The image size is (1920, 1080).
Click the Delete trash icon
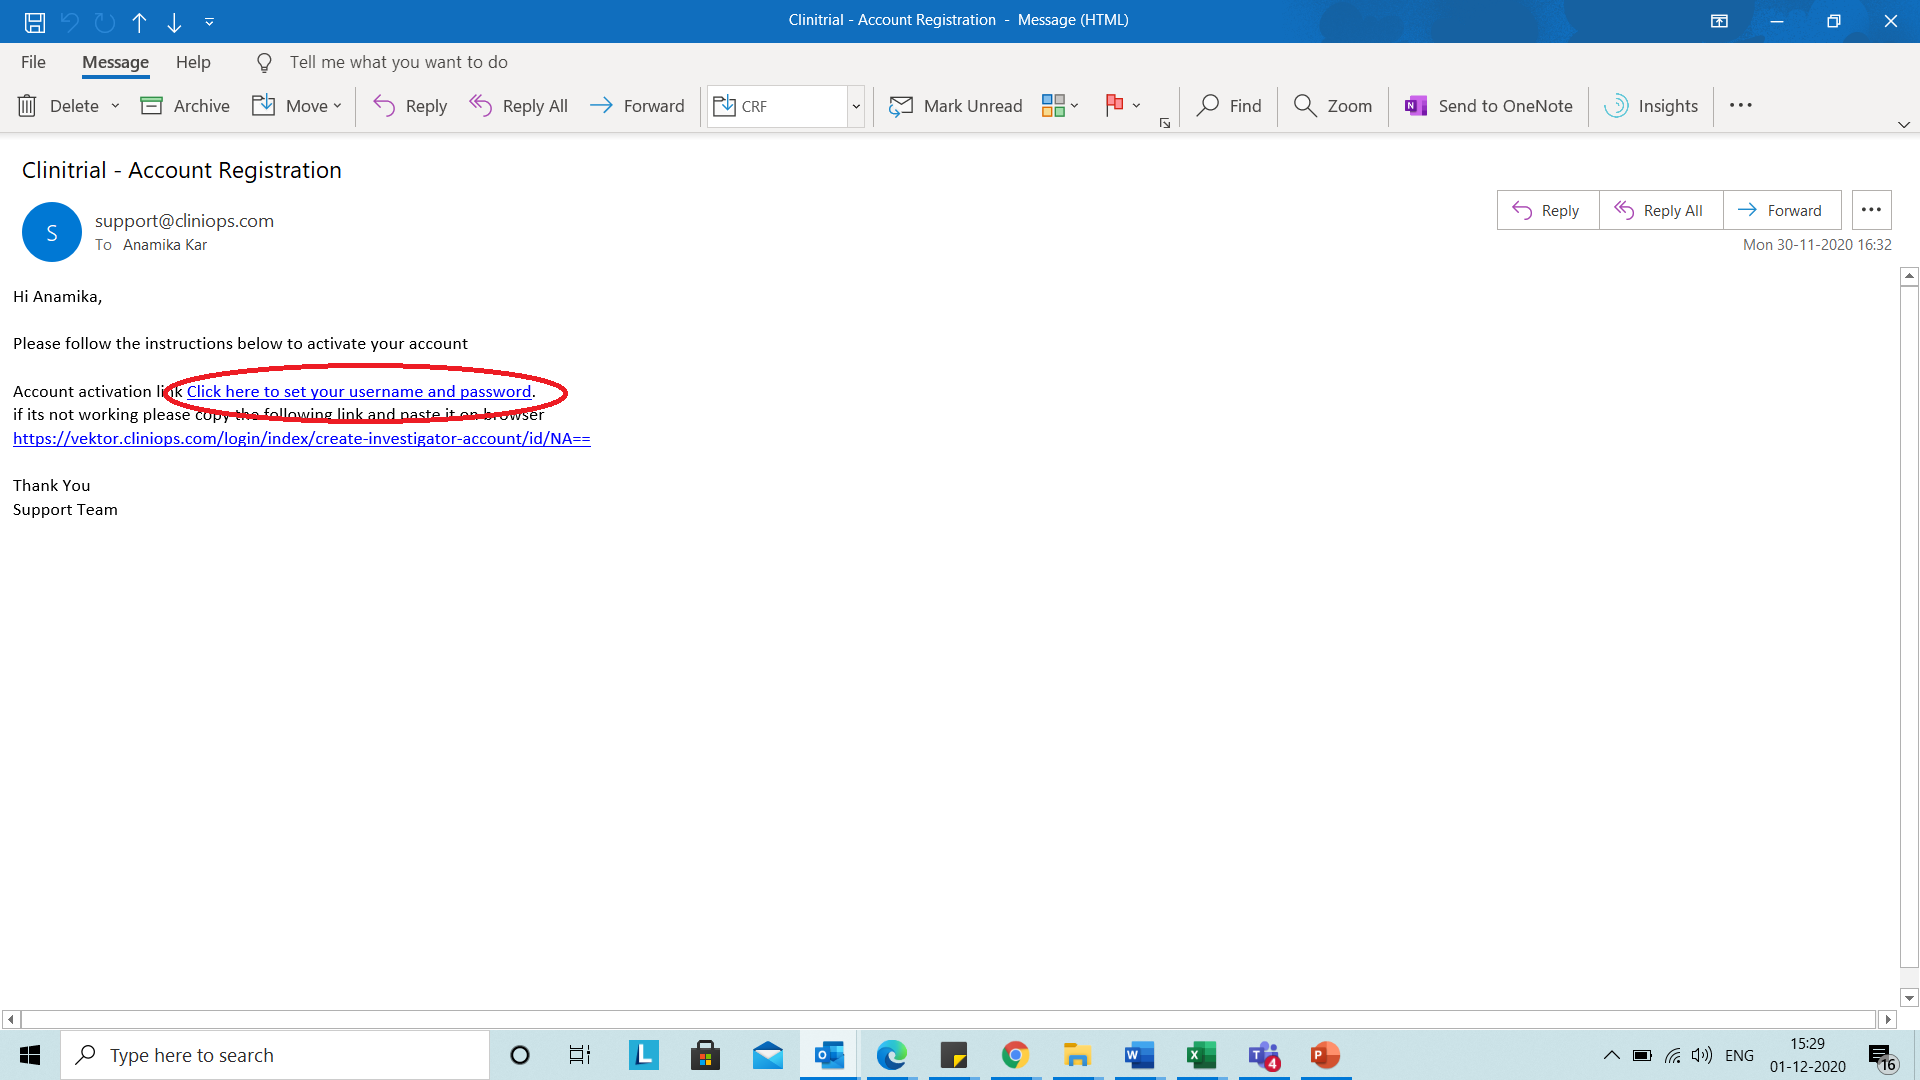(x=28, y=106)
